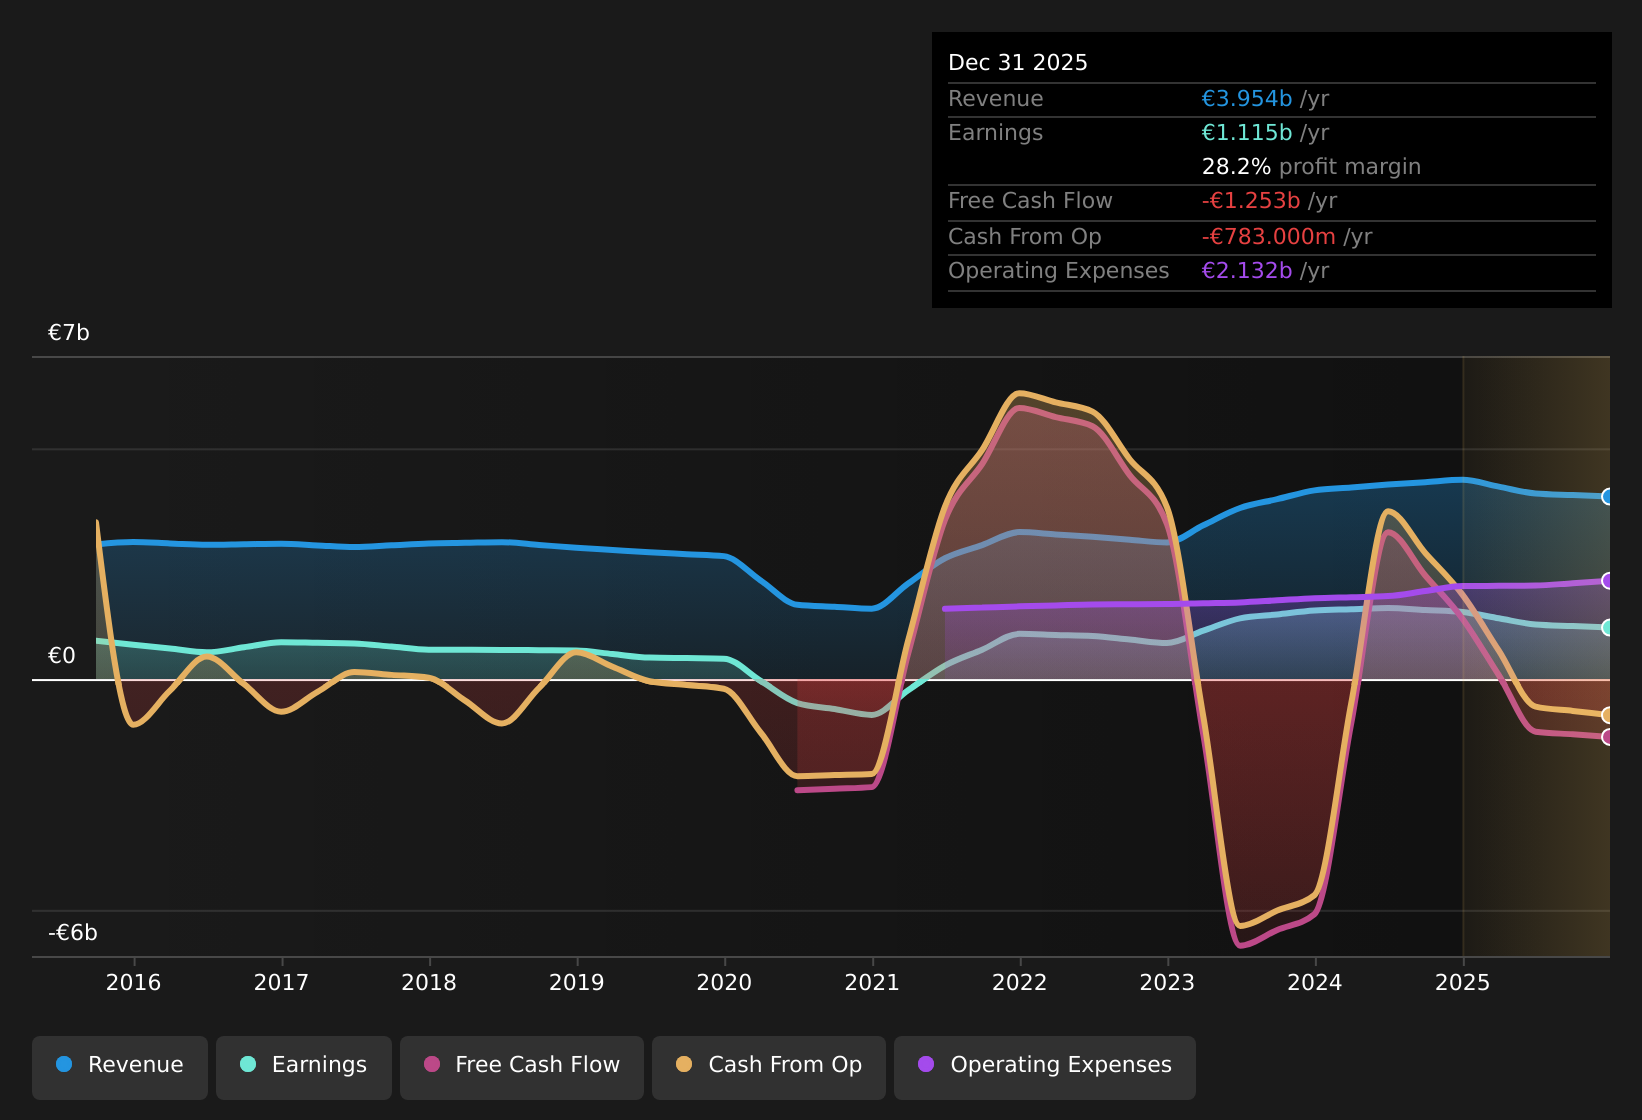Click the '€7b' y-axis label
This screenshot has width=1642, height=1120.
click(69, 333)
